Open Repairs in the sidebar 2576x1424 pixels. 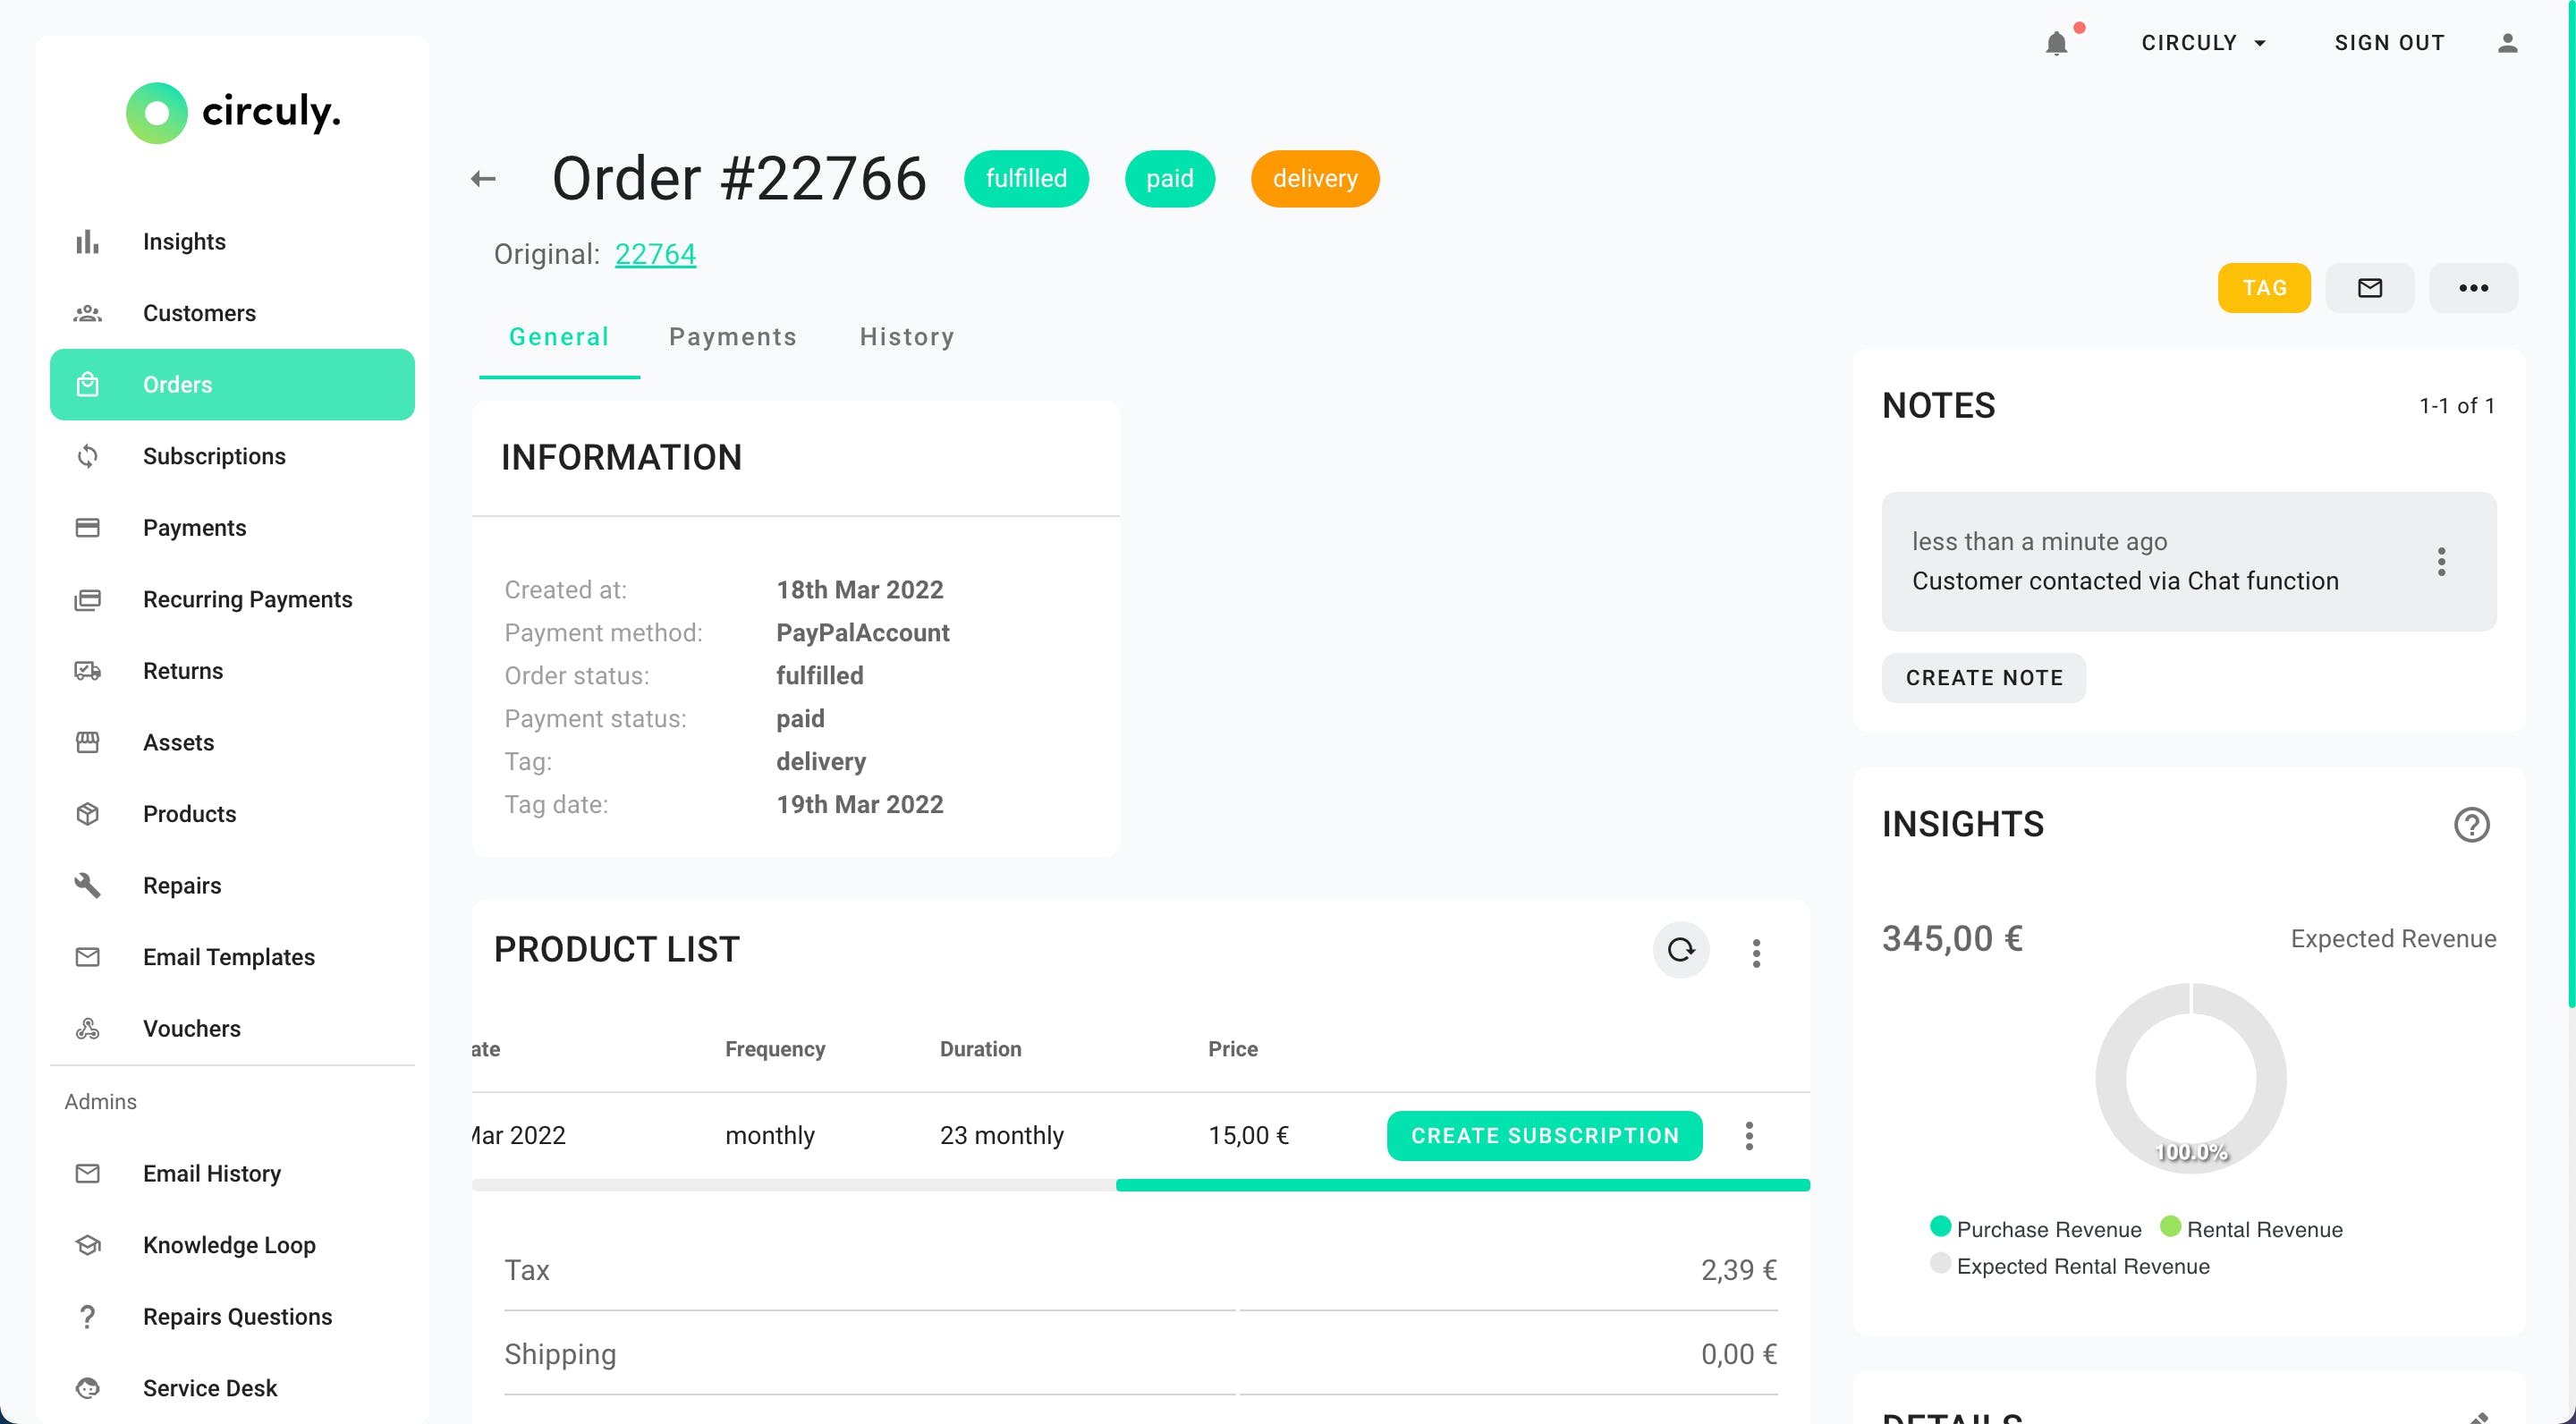(x=232, y=885)
